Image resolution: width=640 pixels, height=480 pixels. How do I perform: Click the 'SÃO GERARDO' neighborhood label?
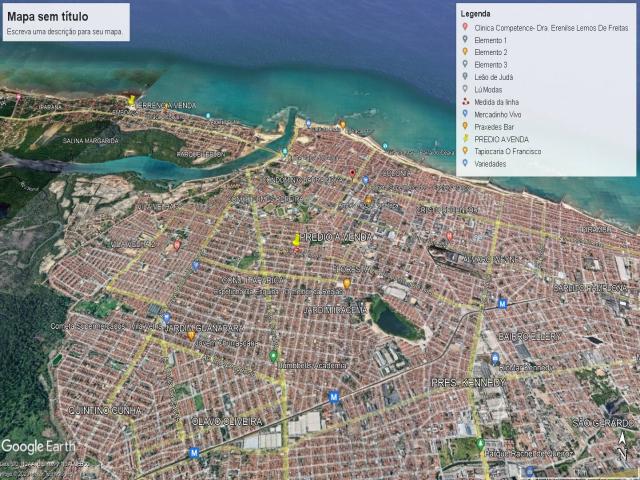click(x=603, y=423)
